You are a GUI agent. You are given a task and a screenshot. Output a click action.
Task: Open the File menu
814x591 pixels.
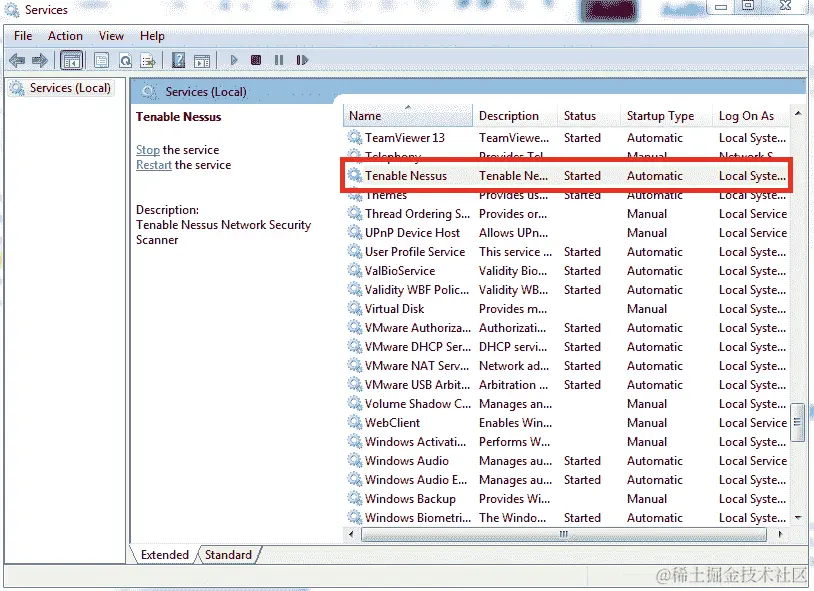(23, 36)
